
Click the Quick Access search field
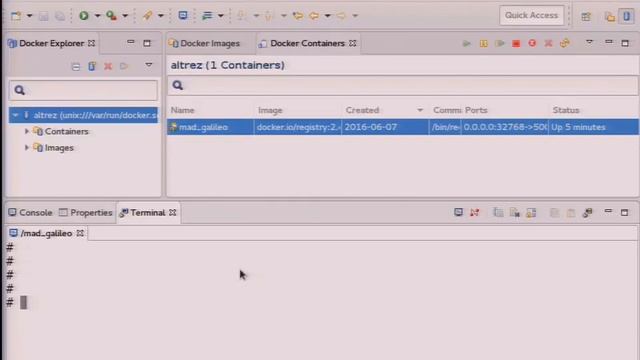point(531,16)
